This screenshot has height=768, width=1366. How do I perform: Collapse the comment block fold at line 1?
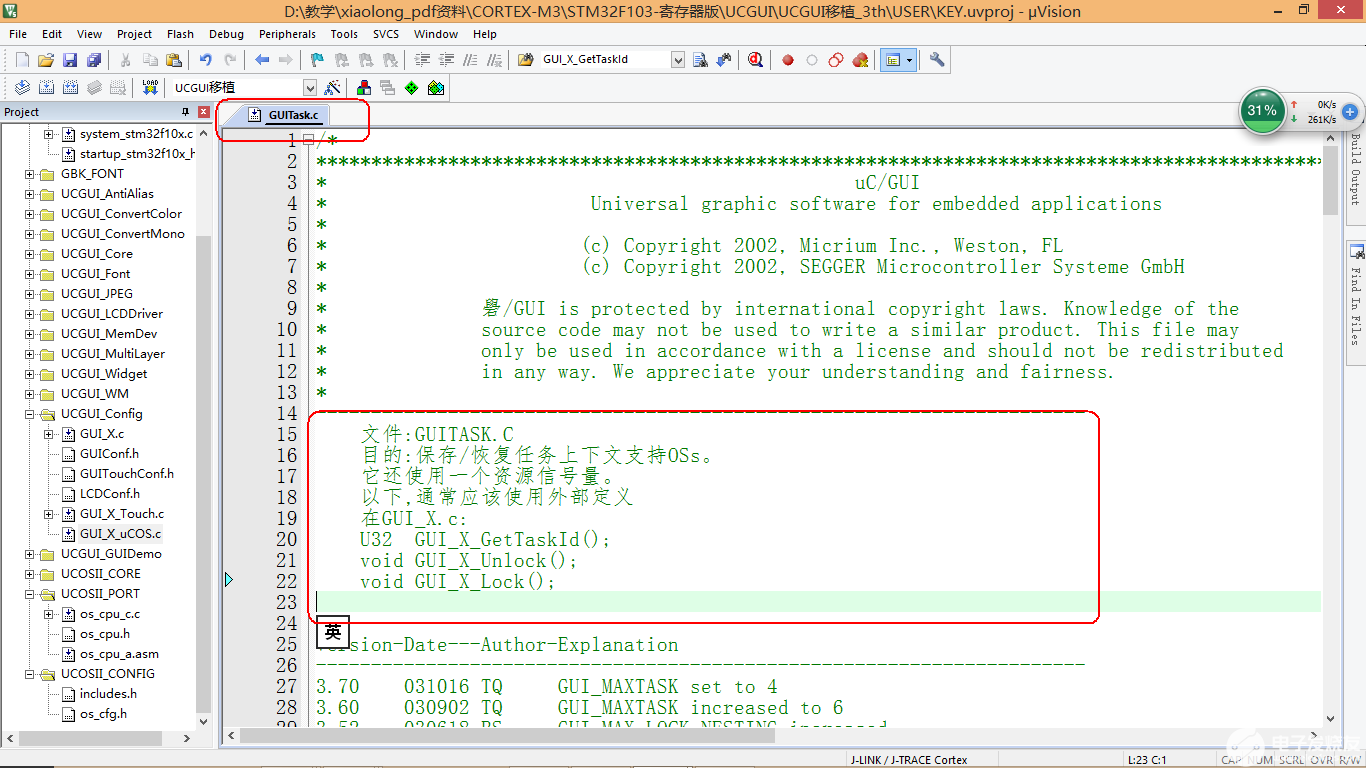coord(308,141)
